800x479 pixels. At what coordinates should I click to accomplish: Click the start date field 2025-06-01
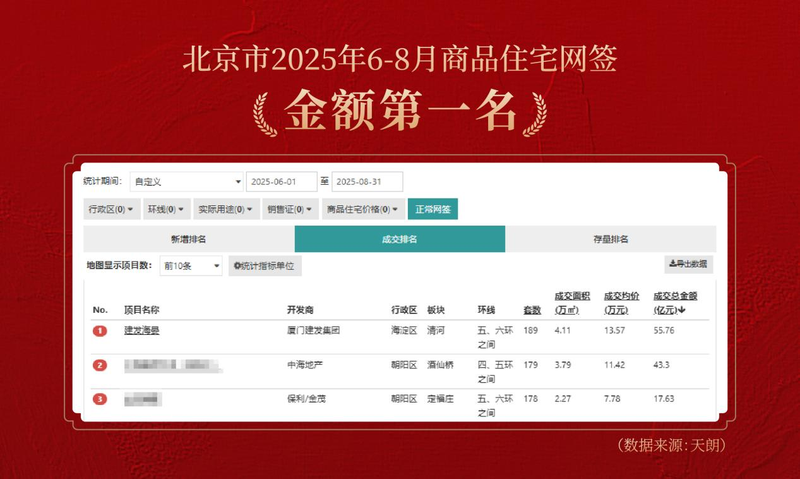(x=281, y=182)
